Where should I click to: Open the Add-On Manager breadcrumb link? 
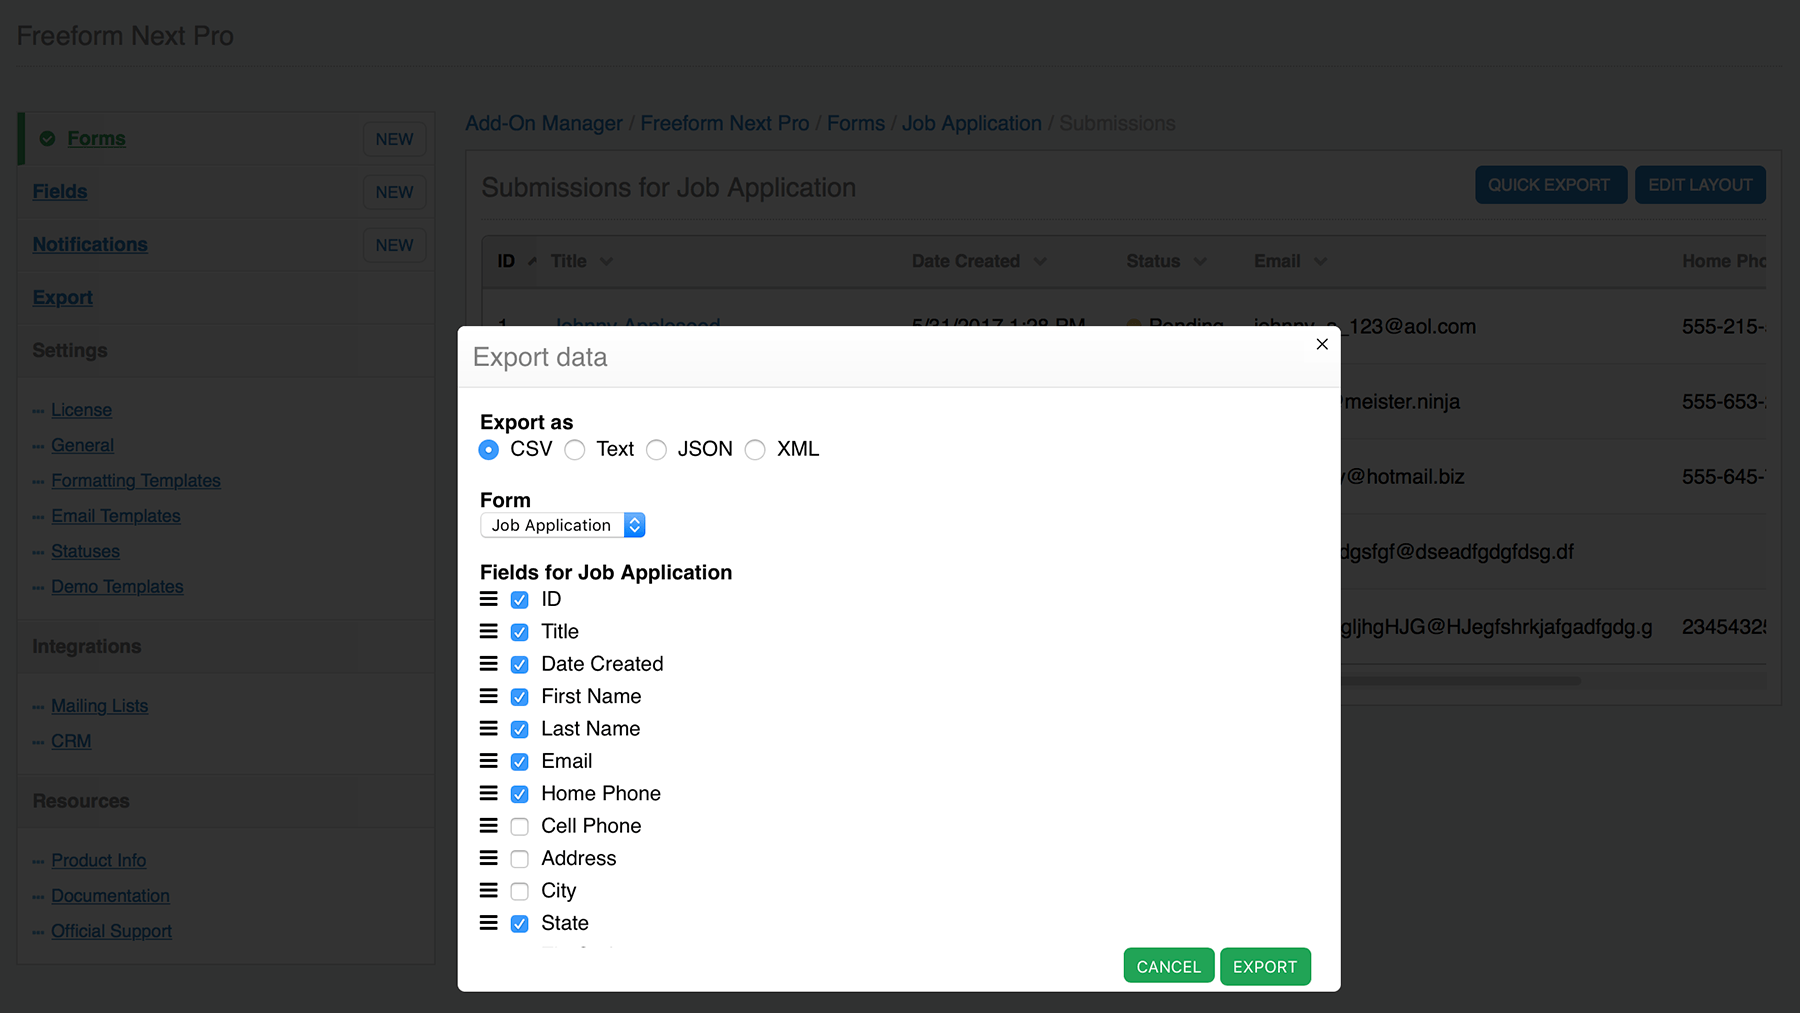543,123
